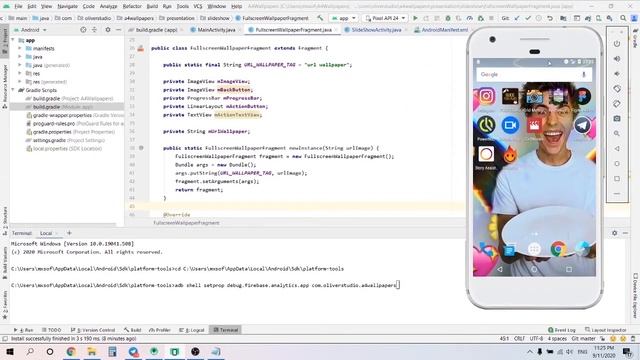Open the Pixel API 24 device dropdown
Image resolution: width=640 pixels, height=360 pixels.
[385, 18]
